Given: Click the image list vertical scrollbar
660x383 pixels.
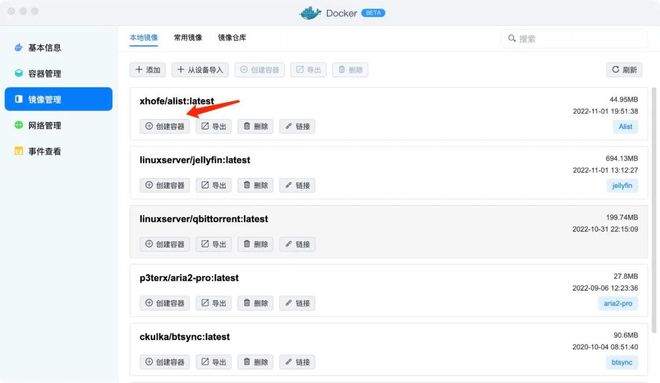Looking at the screenshot, I should (x=654, y=210).
